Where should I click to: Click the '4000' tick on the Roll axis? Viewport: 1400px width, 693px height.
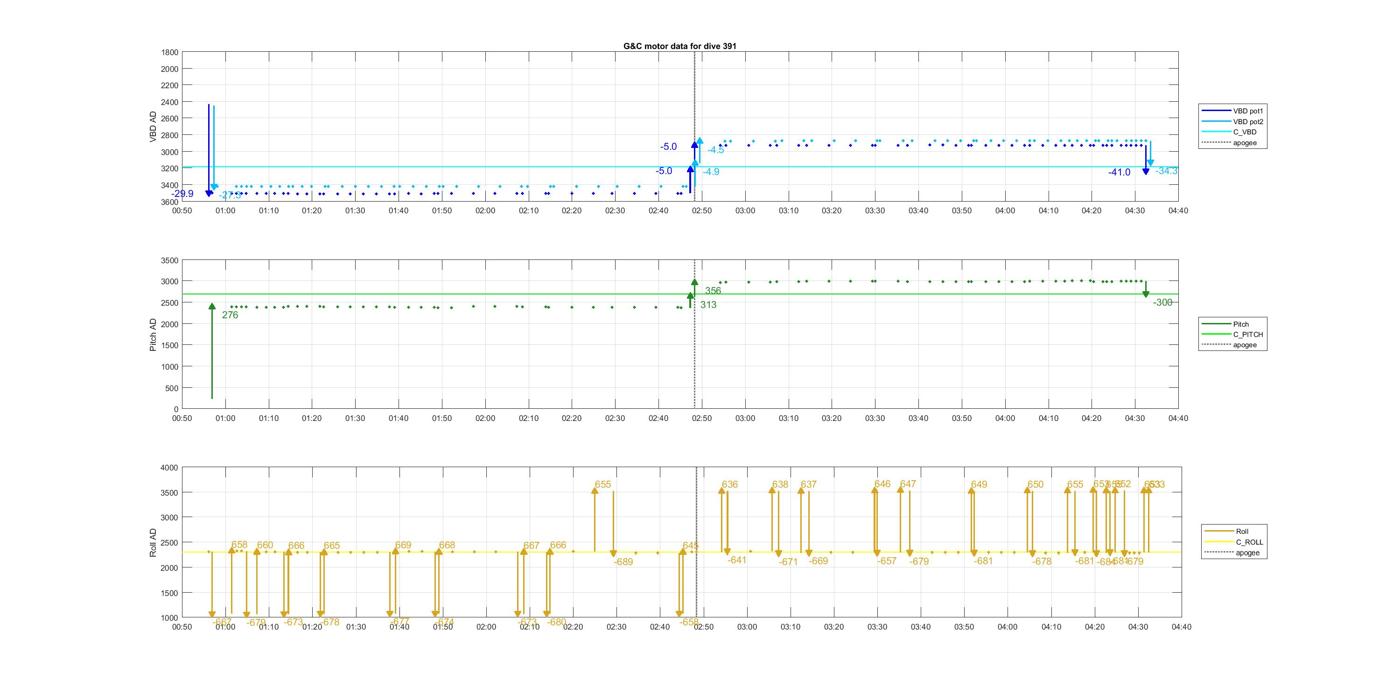170,467
